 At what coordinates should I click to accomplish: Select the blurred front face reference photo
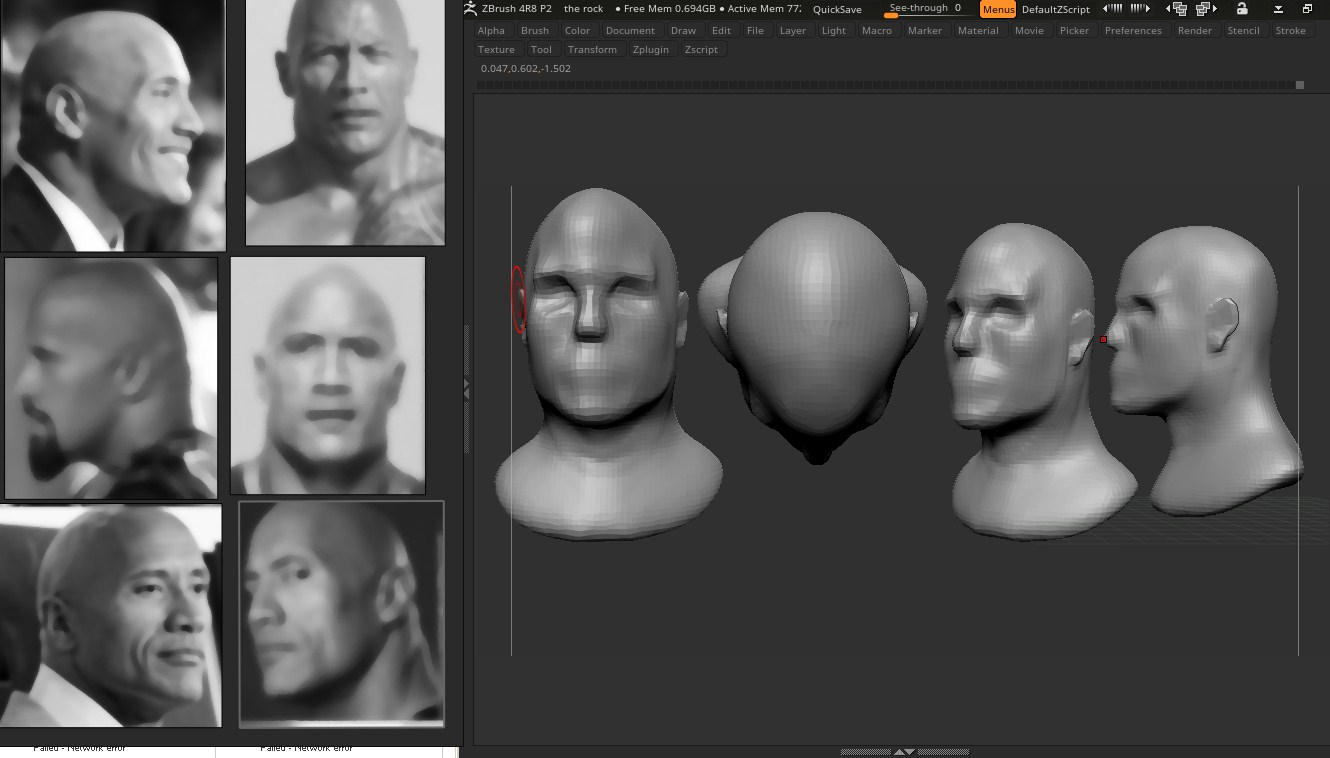point(328,375)
